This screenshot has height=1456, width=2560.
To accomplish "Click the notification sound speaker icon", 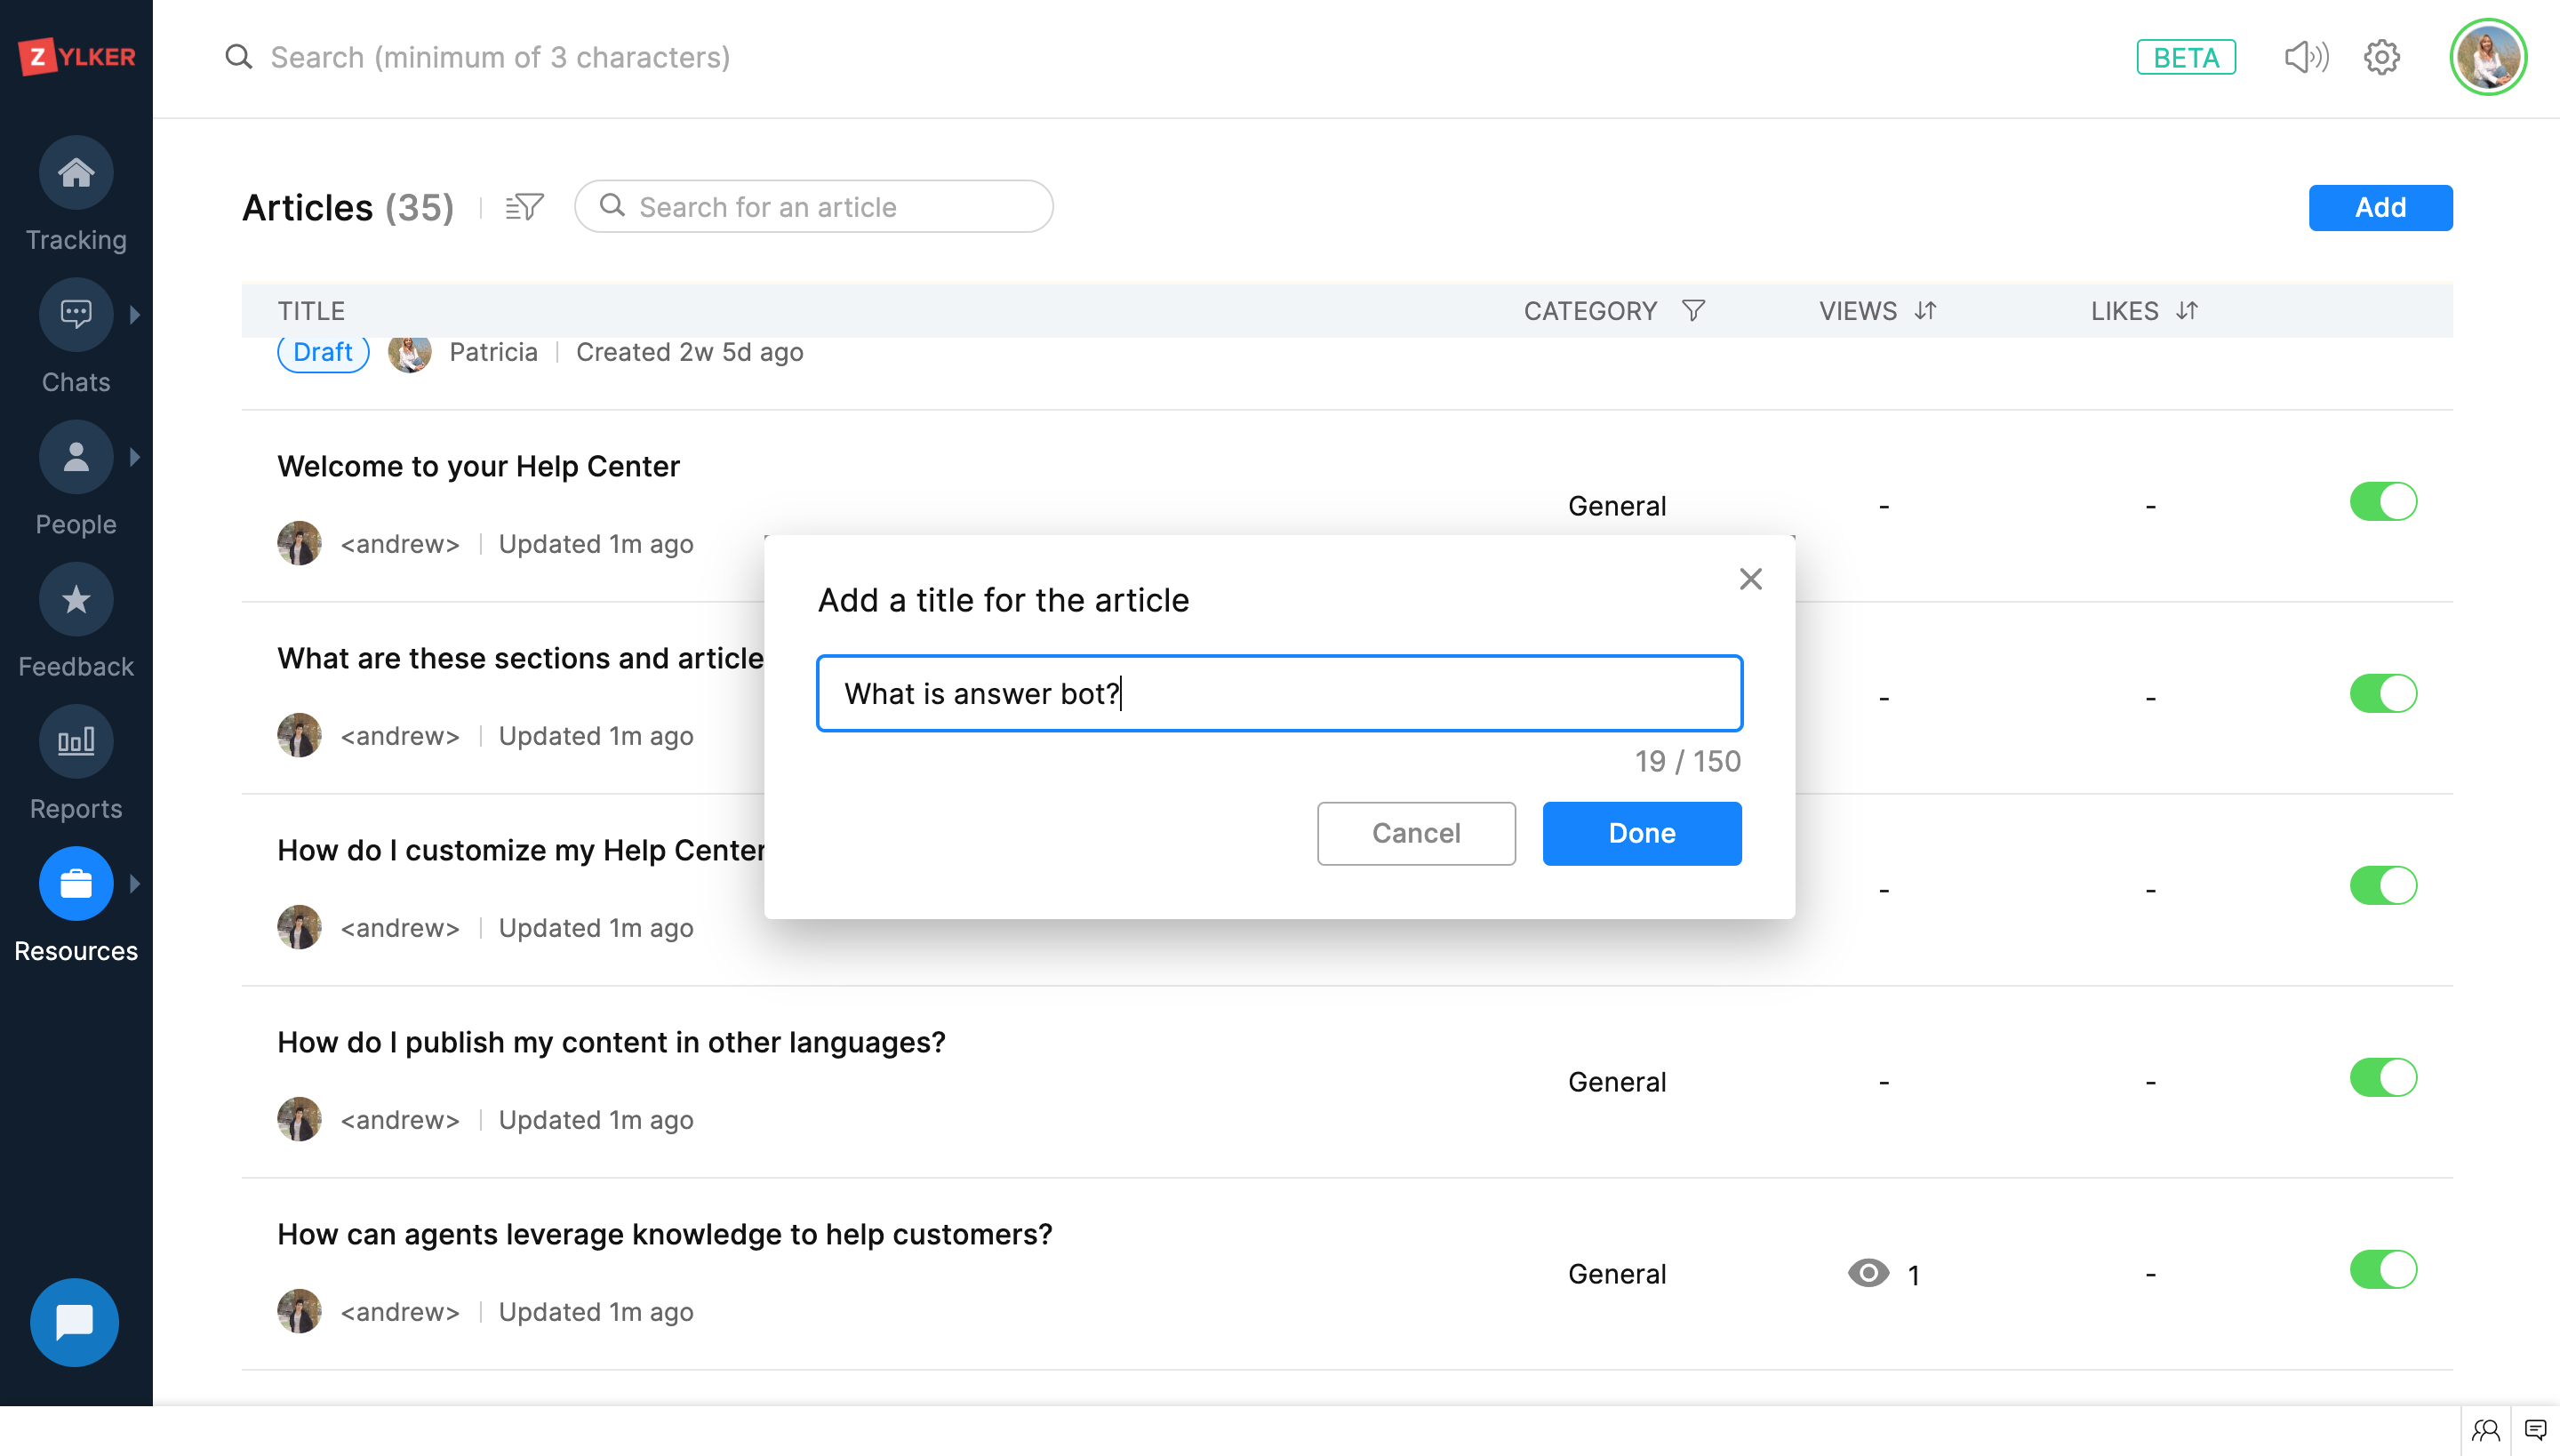I will 2306,57.
